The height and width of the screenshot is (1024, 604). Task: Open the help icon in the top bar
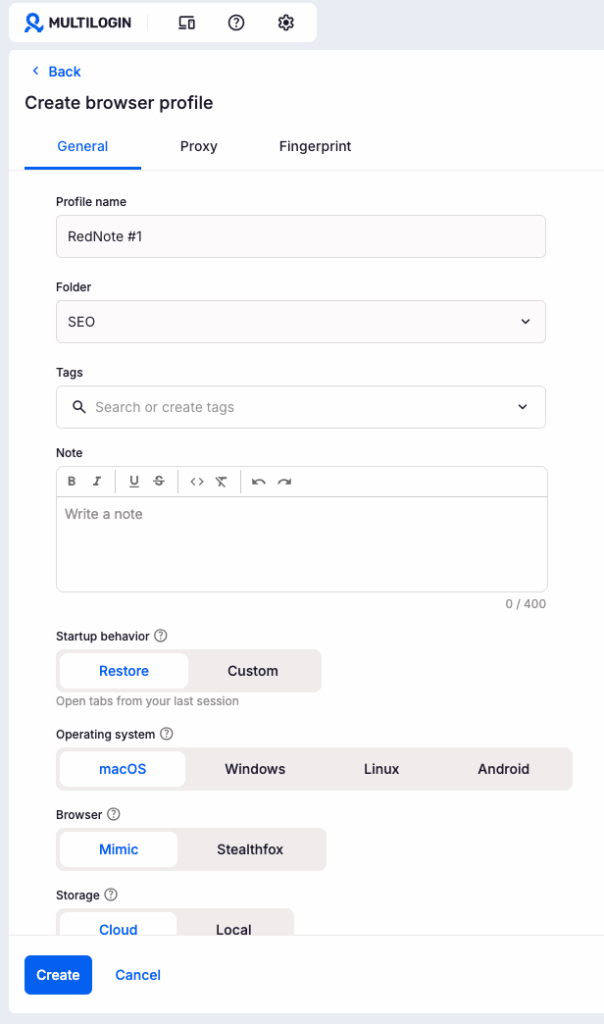click(x=236, y=21)
